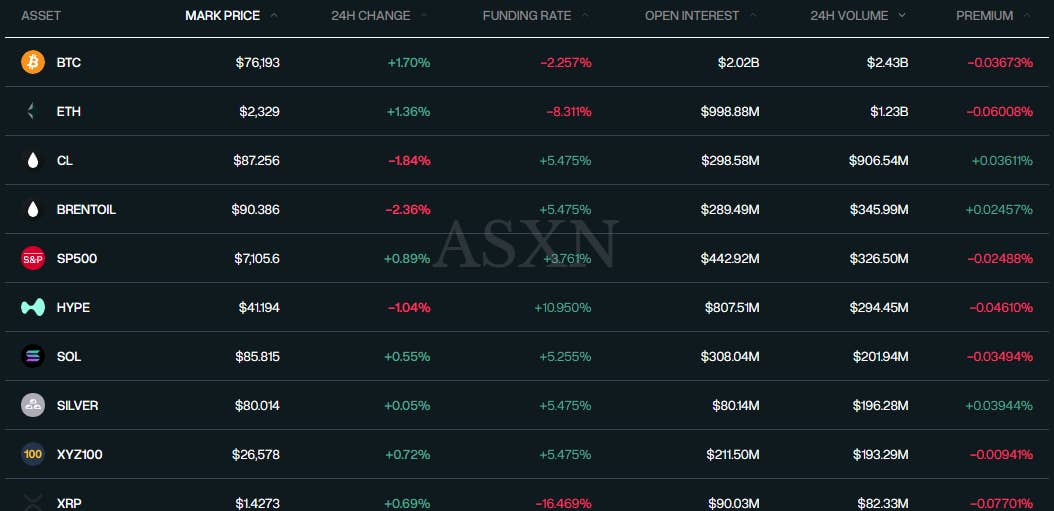Sort by Open Interest column header

coord(692,15)
